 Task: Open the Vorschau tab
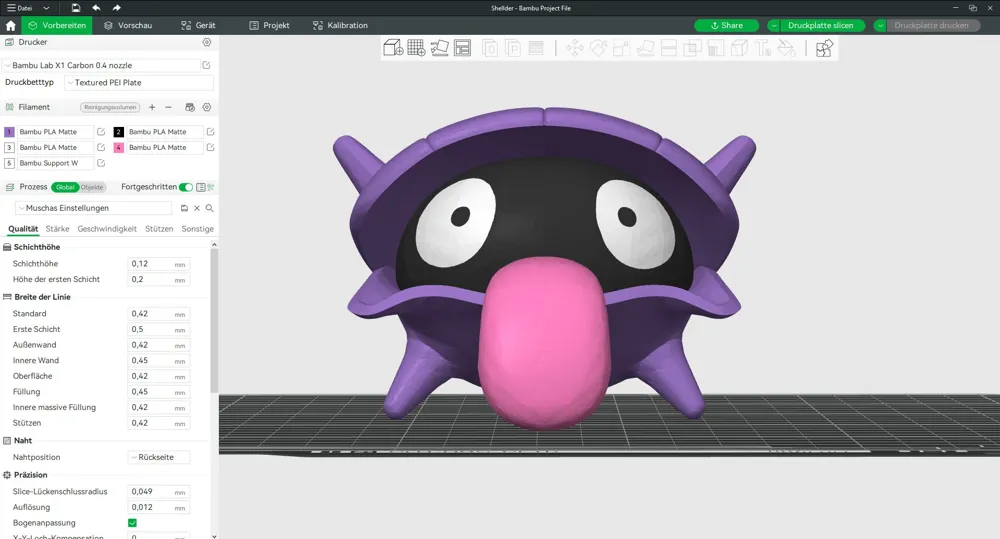(x=128, y=26)
